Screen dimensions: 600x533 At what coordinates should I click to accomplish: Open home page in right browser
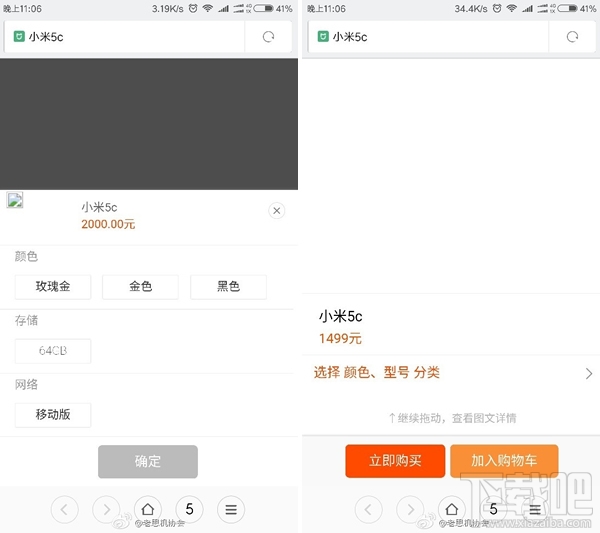click(x=452, y=509)
